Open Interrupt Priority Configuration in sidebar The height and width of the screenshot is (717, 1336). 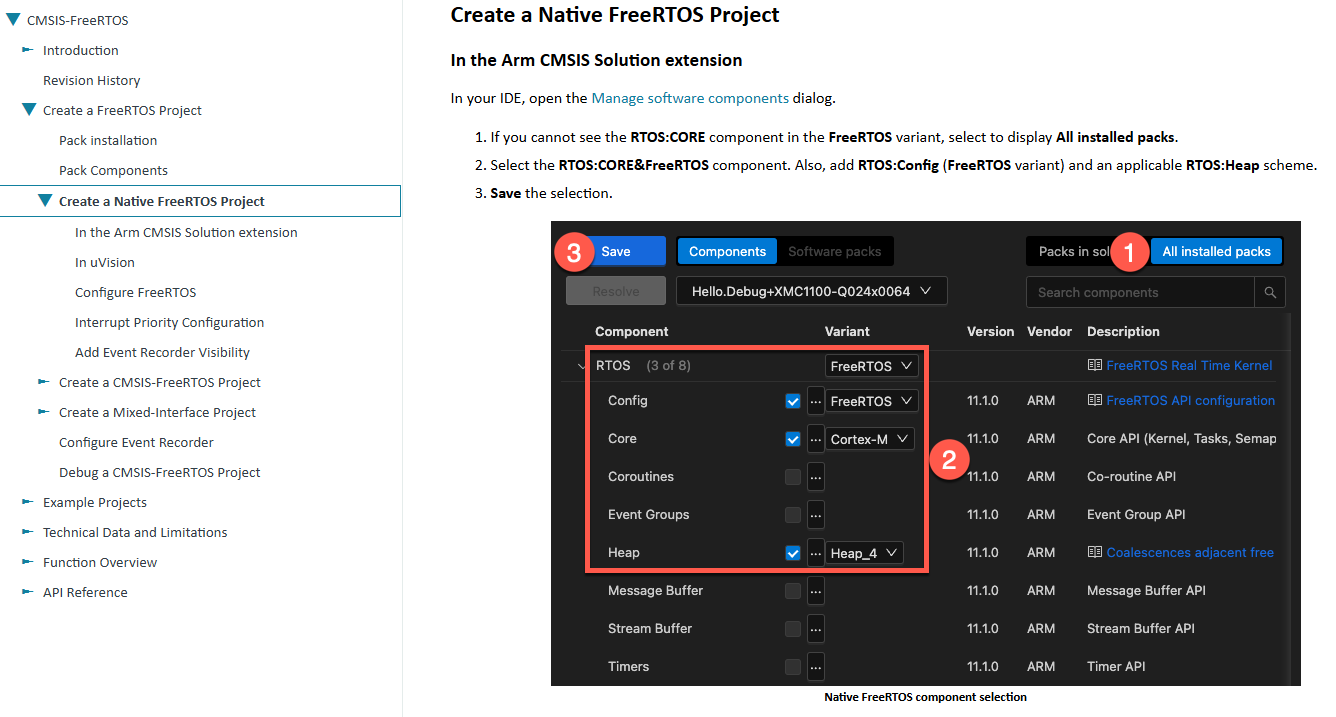point(169,322)
